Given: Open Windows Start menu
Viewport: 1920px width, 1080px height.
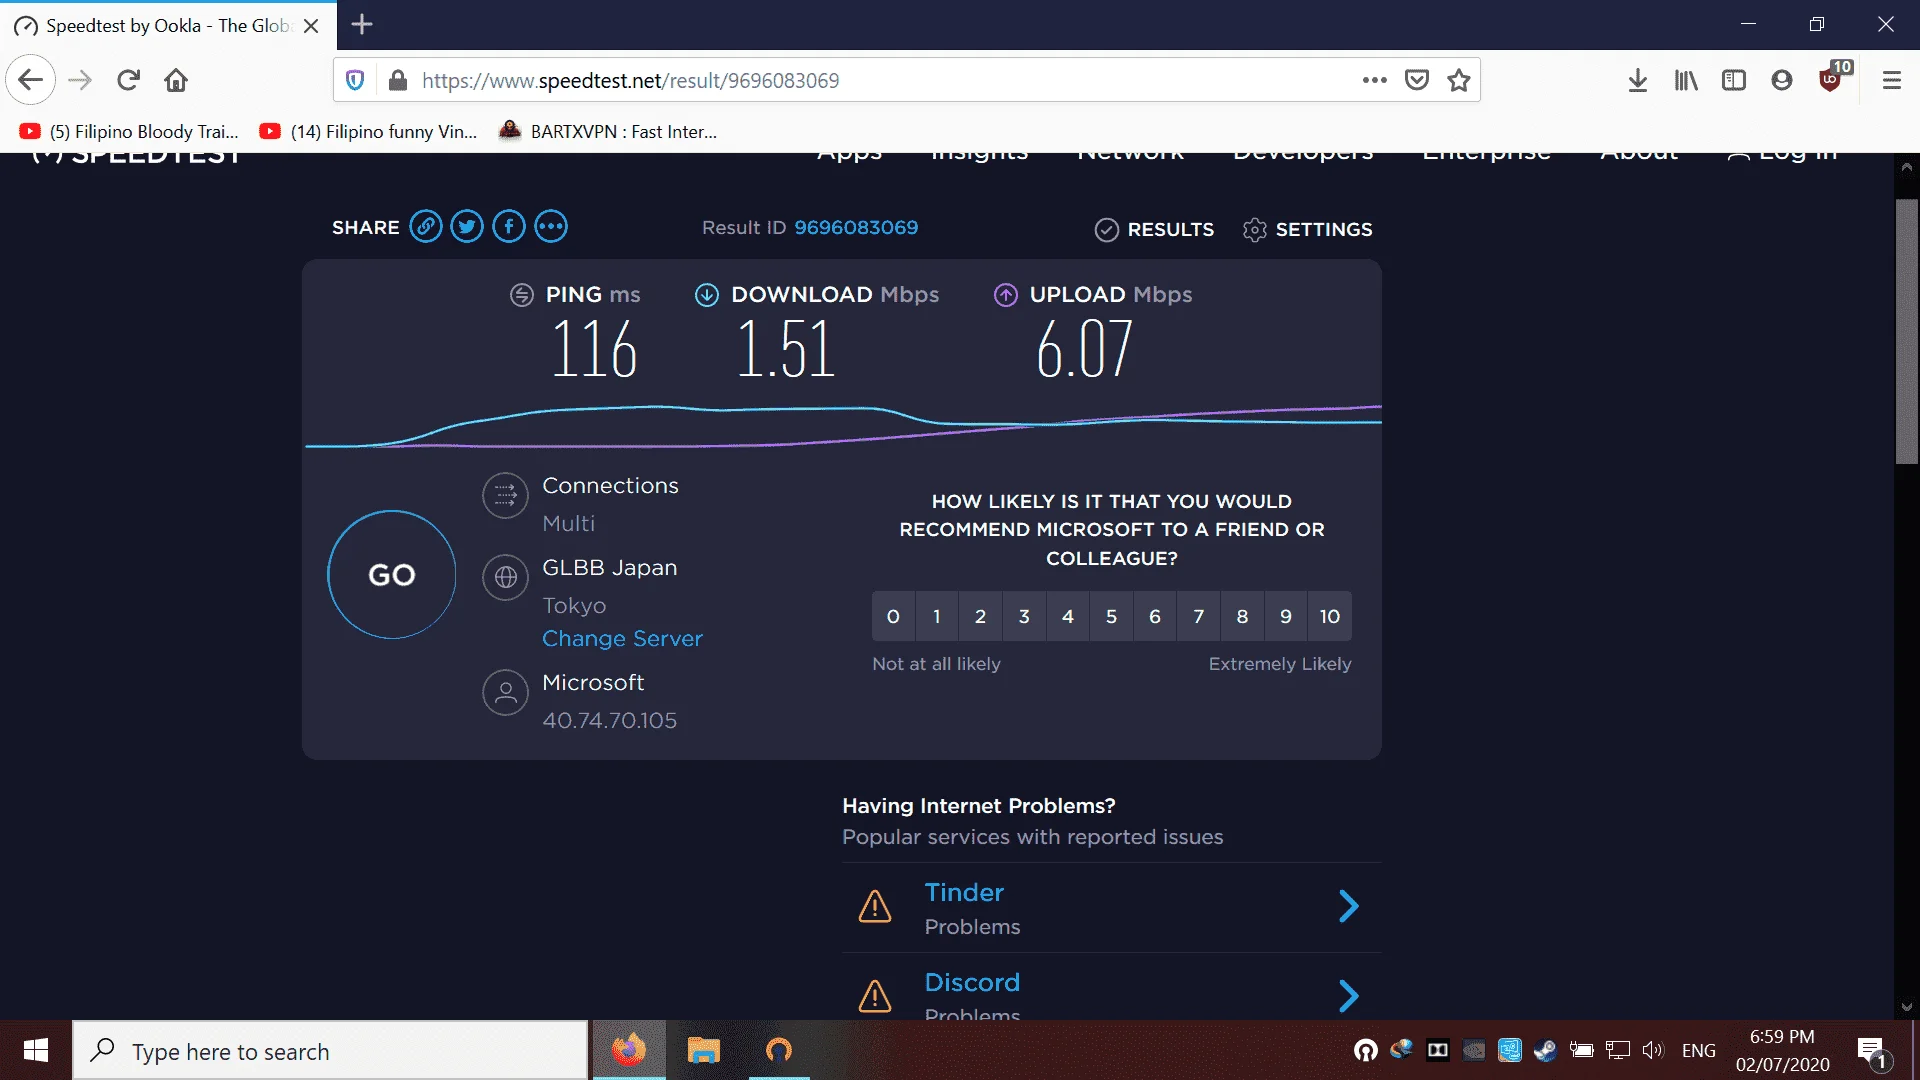Looking at the screenshot, I should point(36,1050).
